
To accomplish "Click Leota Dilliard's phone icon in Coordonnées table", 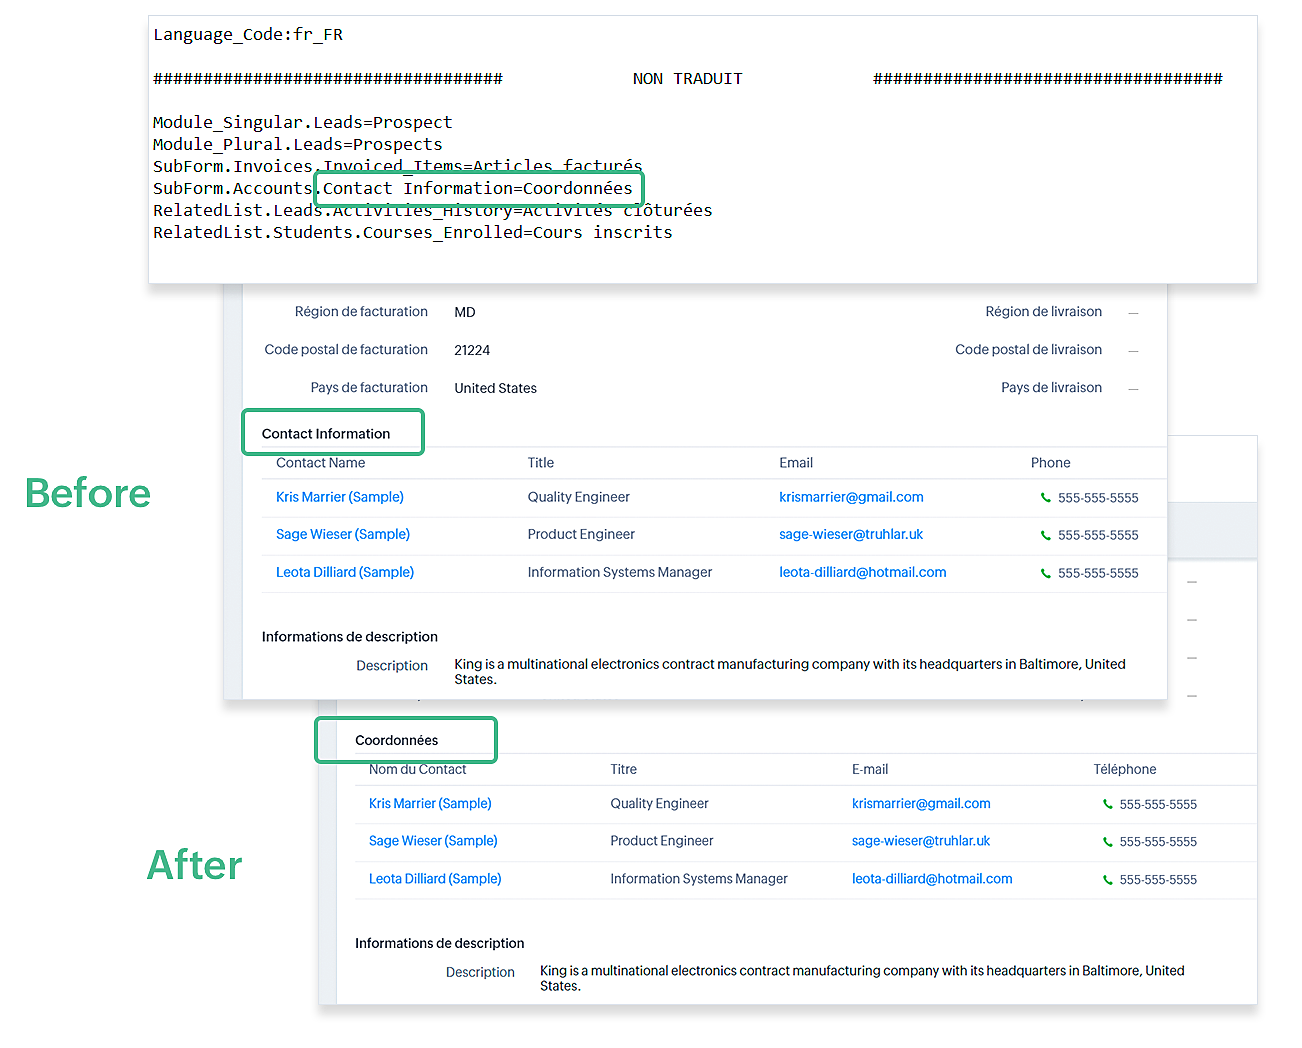I will [1107, 880].
